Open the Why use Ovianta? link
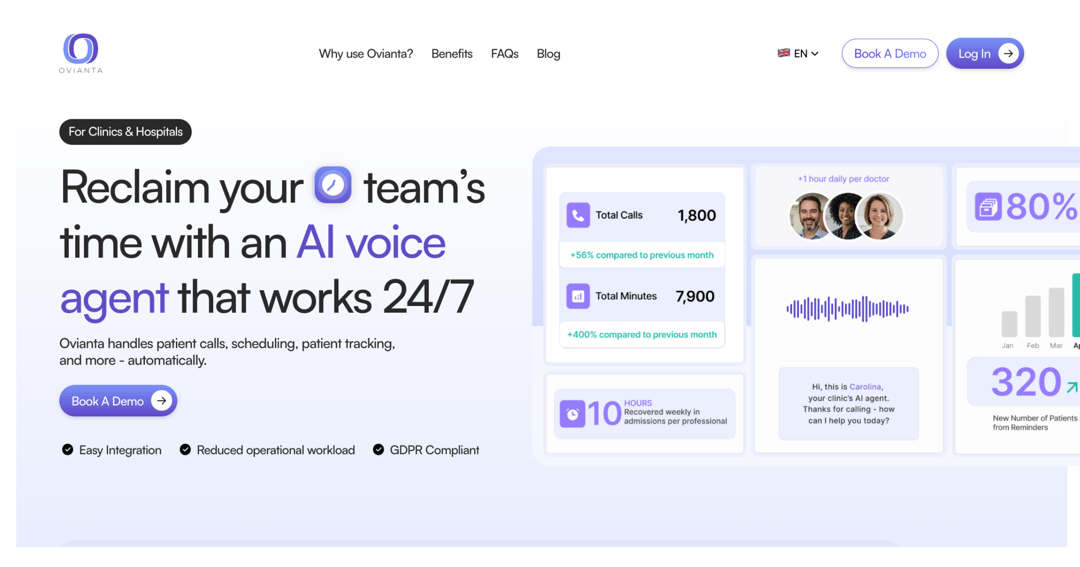Image resolution: width=1080 pixels, height=567 pixels. tap(366, 54)
